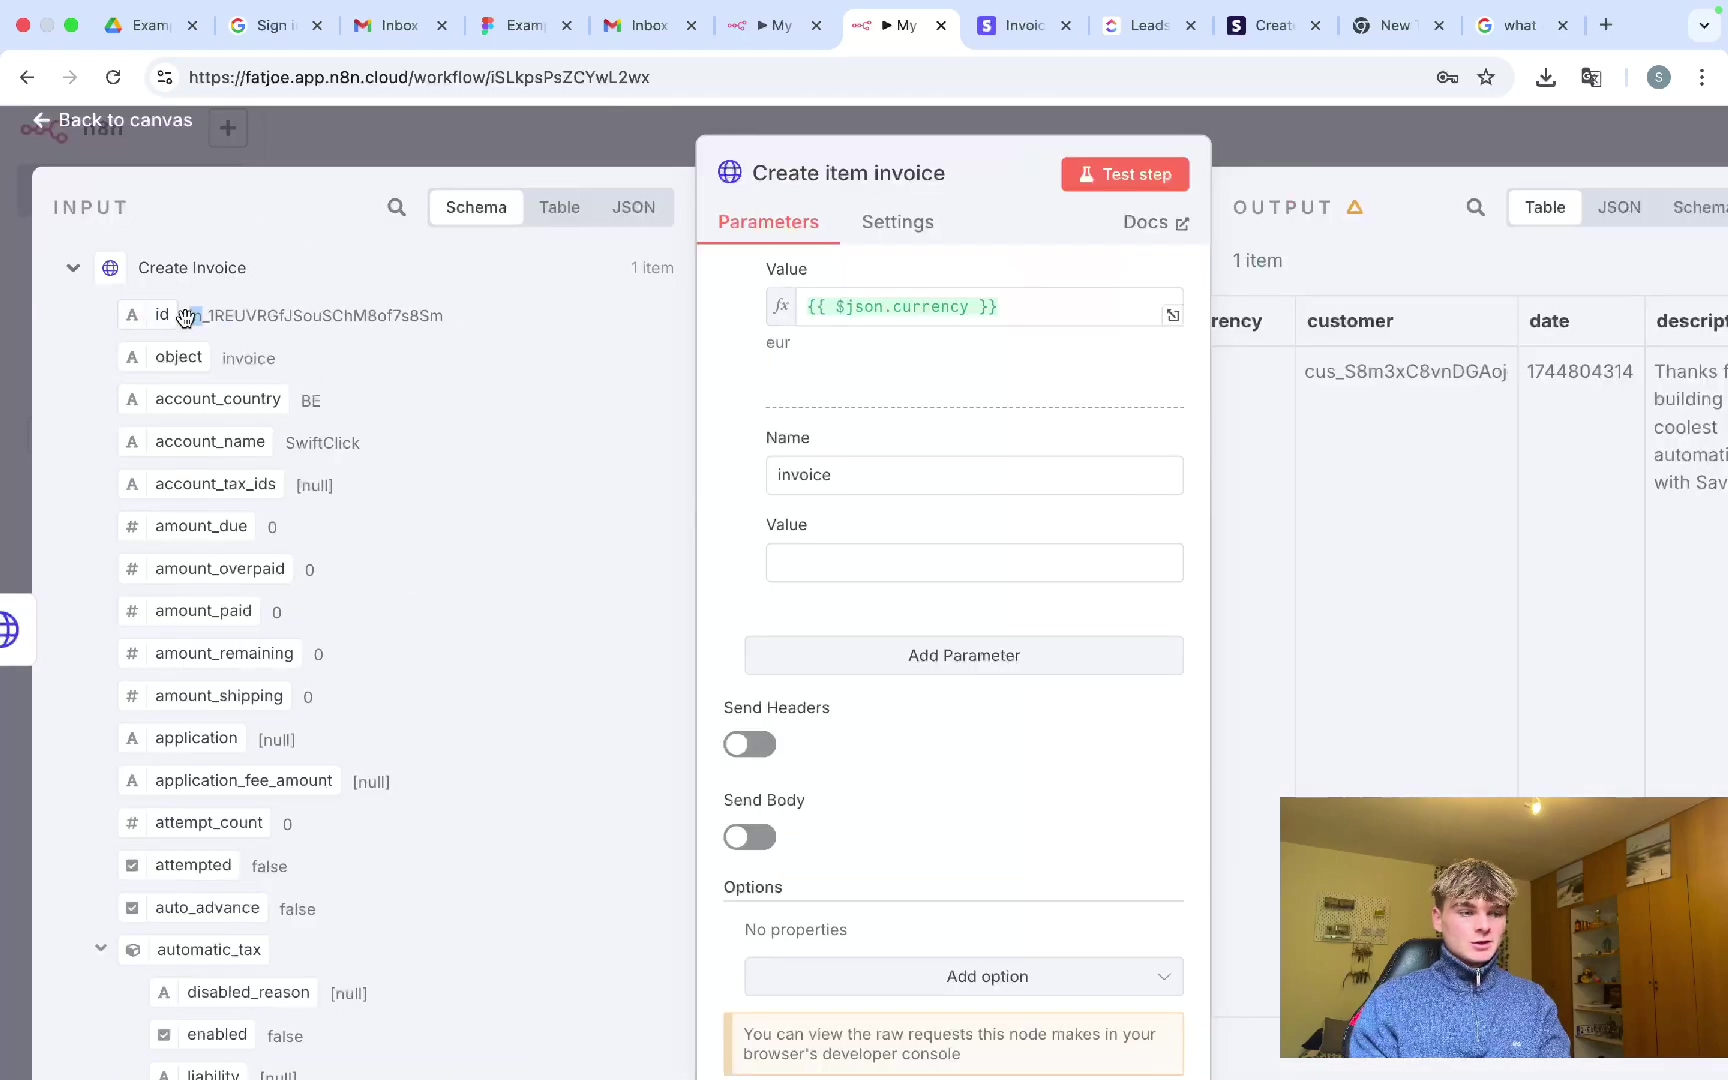Turn on the Send Body toggle

click(749, 837)
